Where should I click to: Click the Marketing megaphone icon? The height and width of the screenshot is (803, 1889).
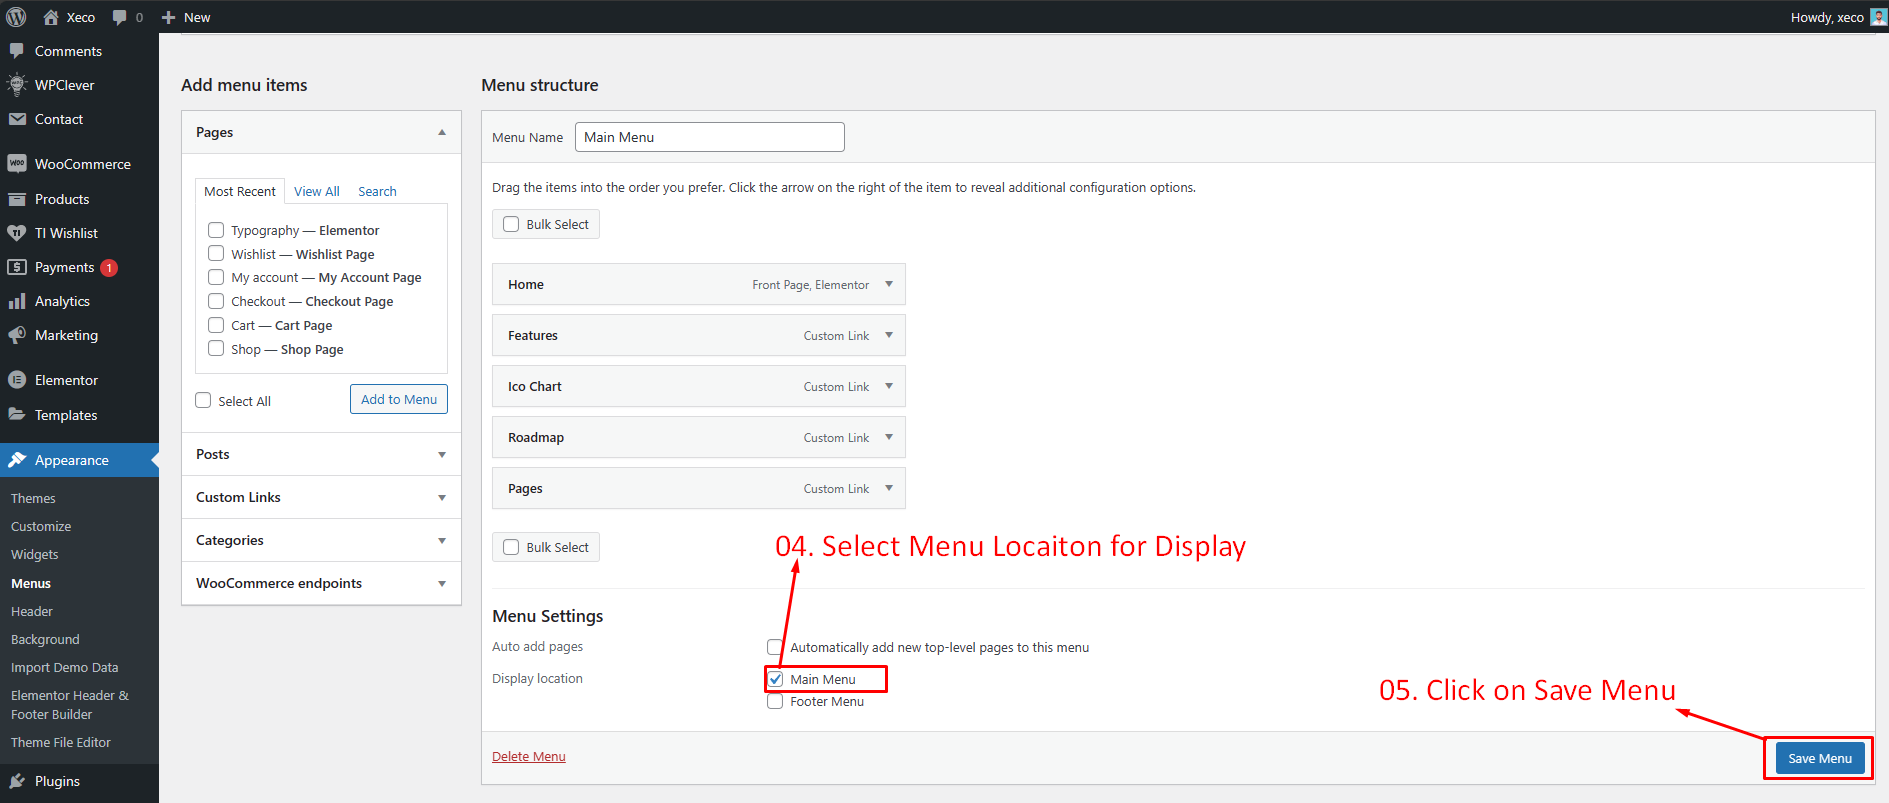coord(17,335)
